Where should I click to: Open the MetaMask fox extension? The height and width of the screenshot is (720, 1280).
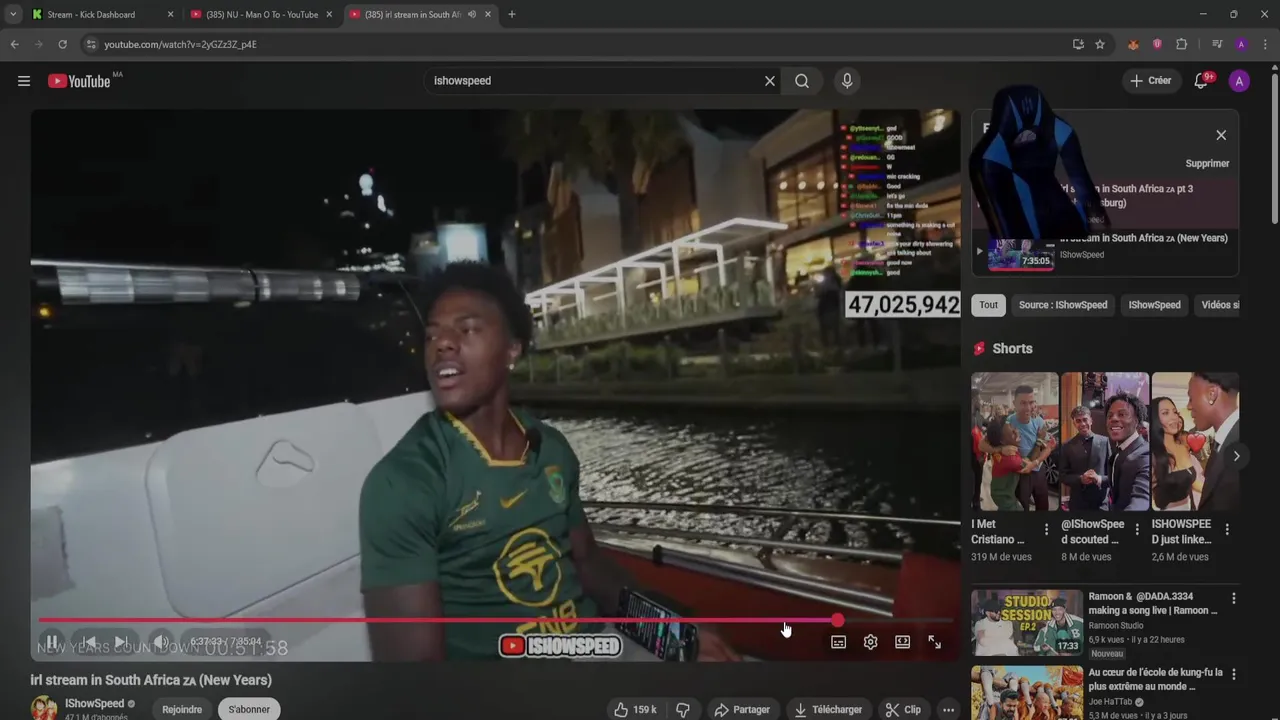pyautogui.click(x=1133, y=44)
